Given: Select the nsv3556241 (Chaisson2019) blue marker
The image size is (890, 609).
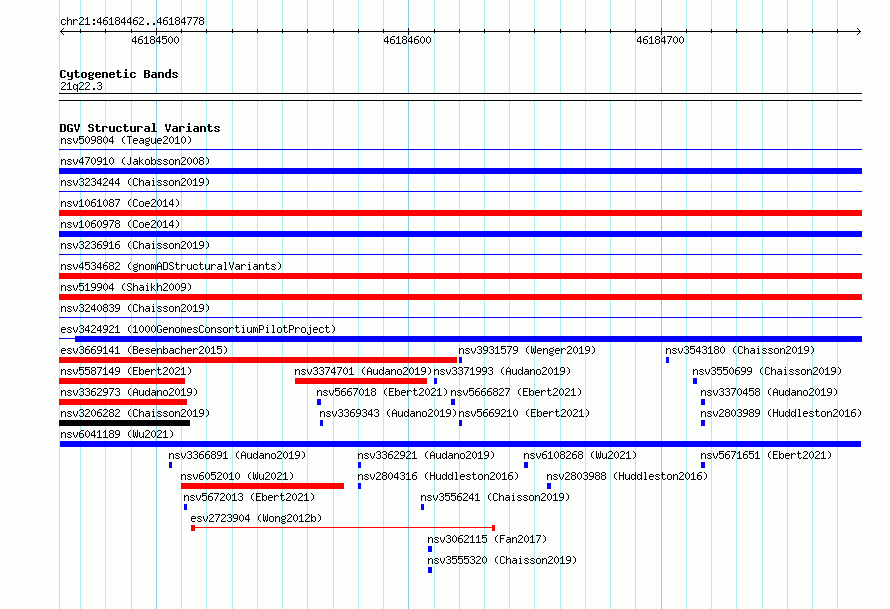Looking at the screenshot, I should (422, 507).
